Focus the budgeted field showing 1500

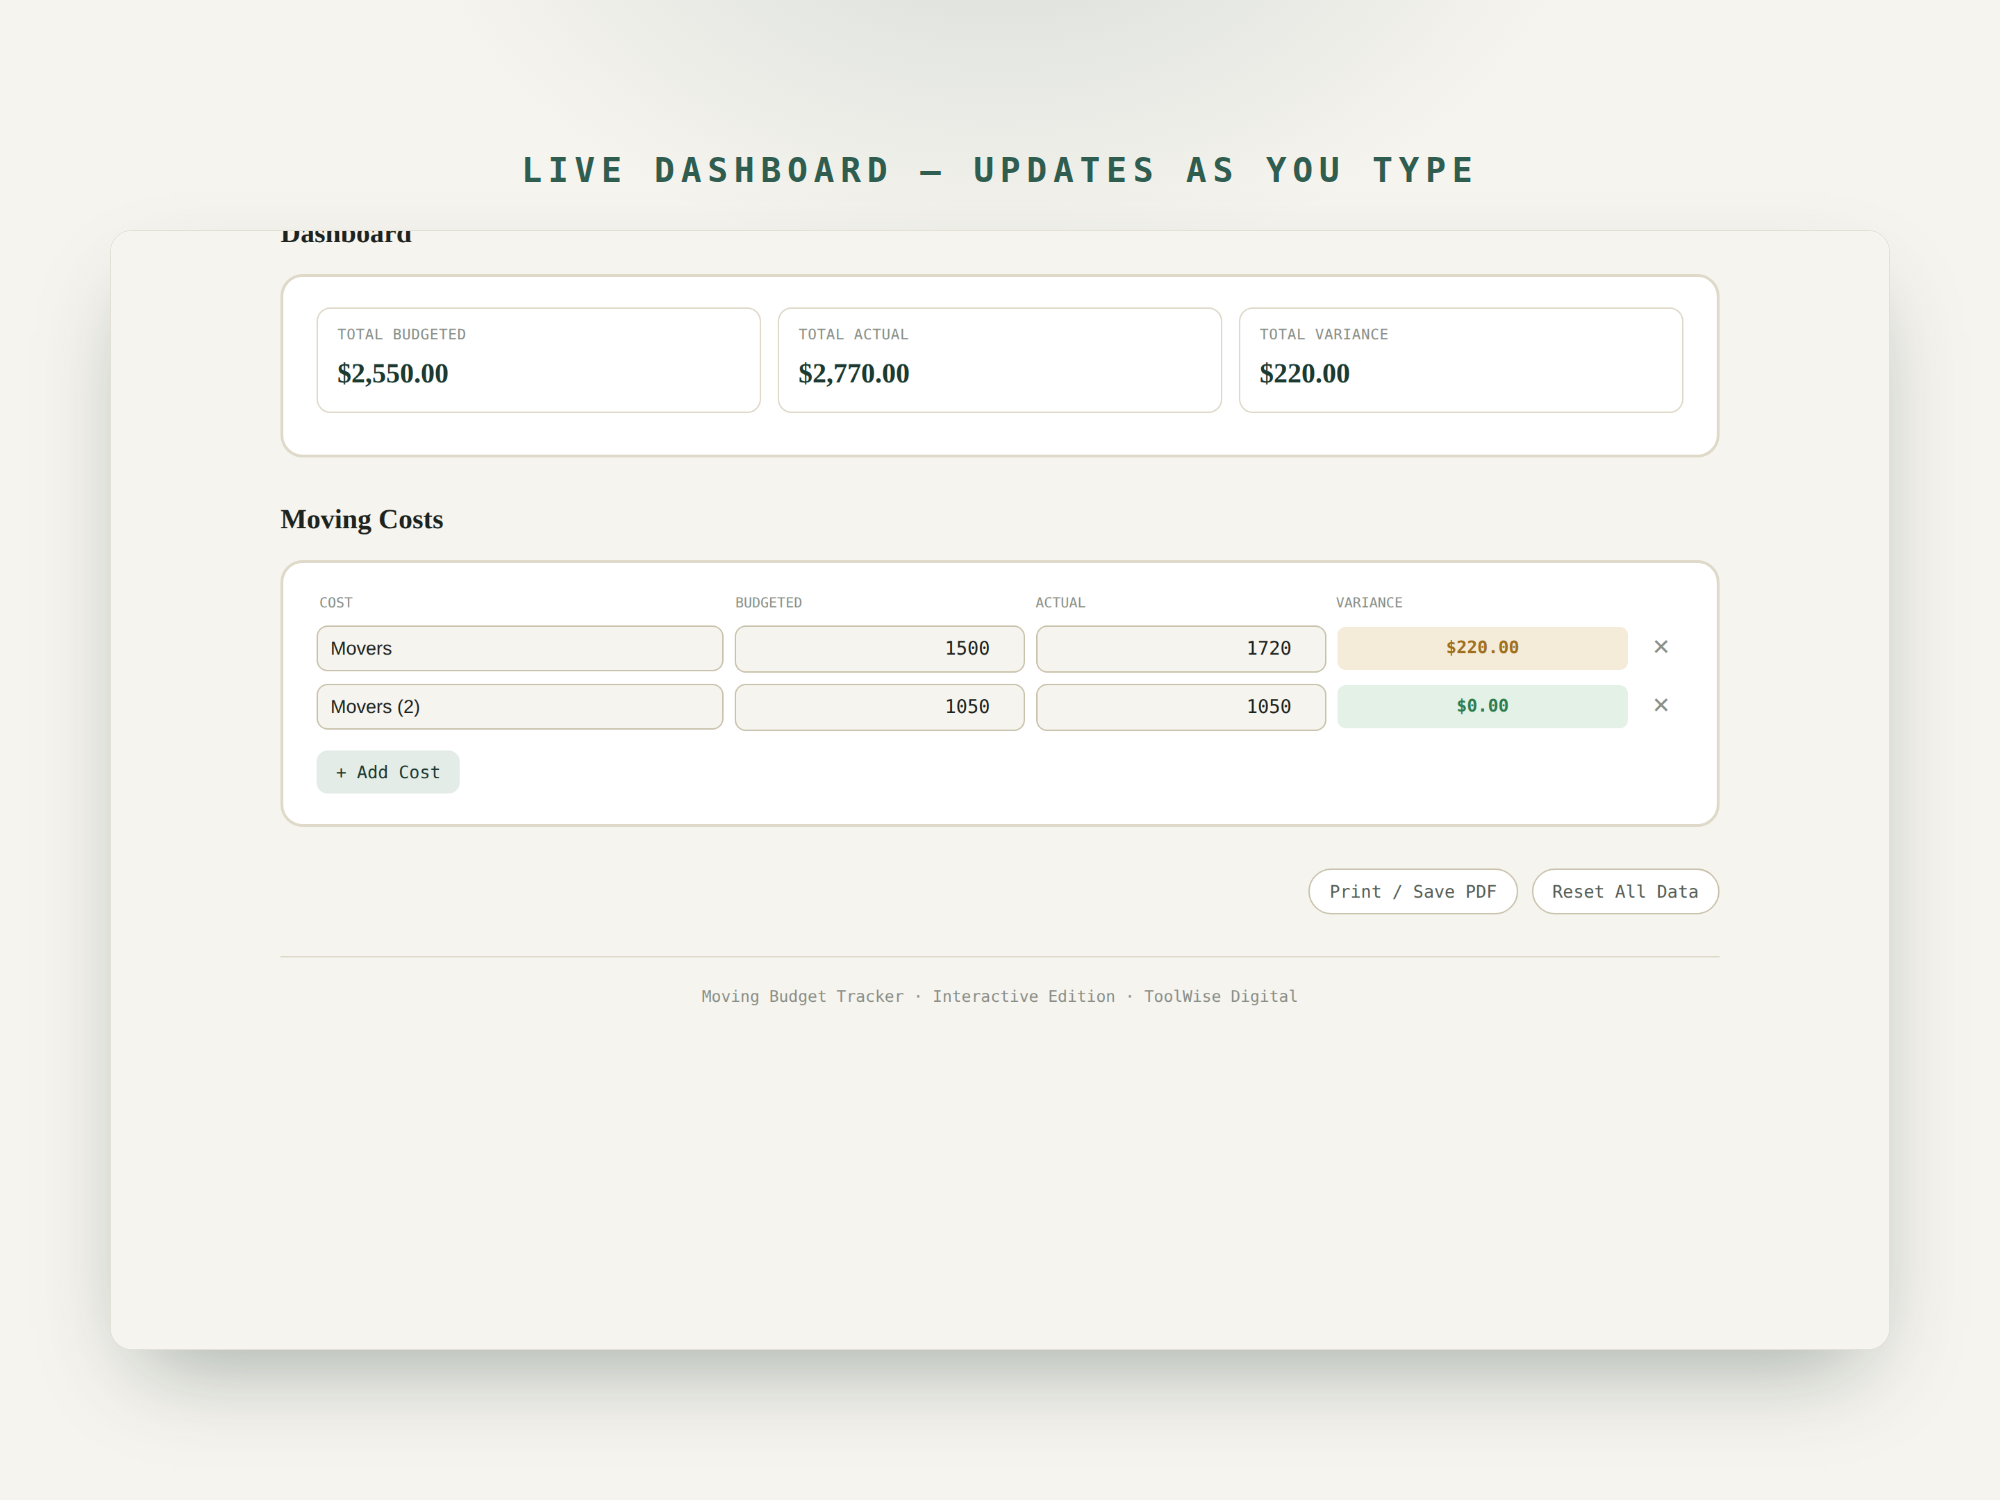879,648
